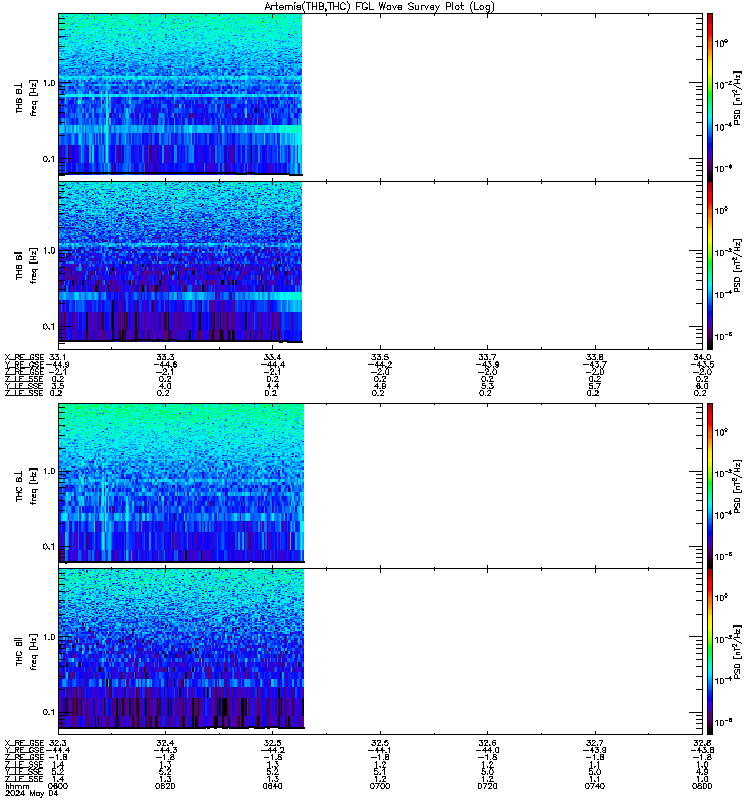Click the THB B-perpendicular freq [Hz] axis label
Image resolution: width=750 pixels, height=800 pixels.
[x=33, y=97]
